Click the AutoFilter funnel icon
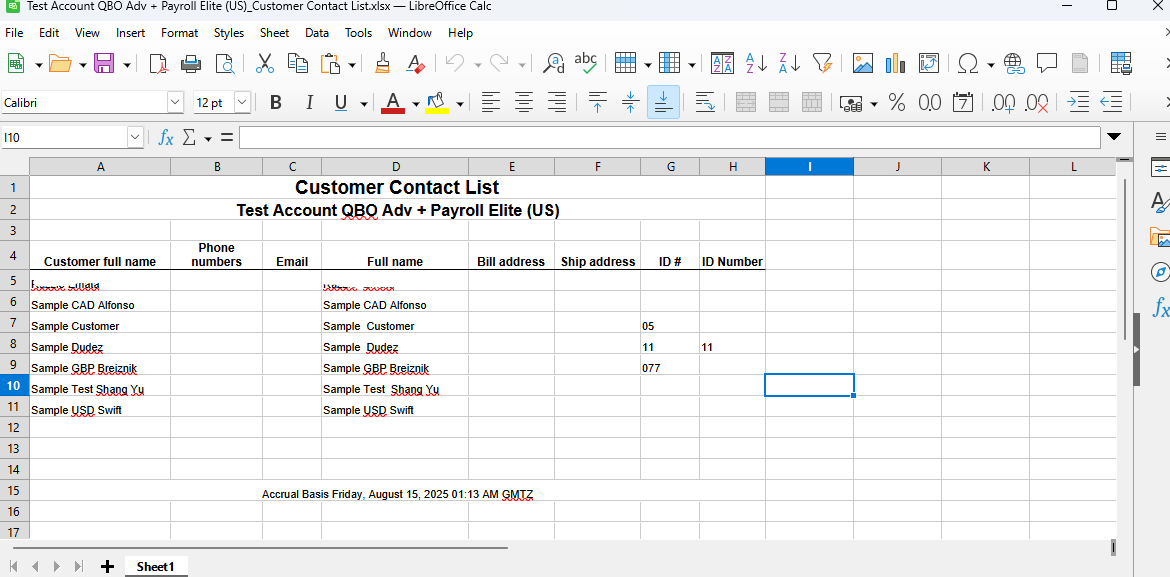Viewport: 1170px width, 577px height. [822, 64]
